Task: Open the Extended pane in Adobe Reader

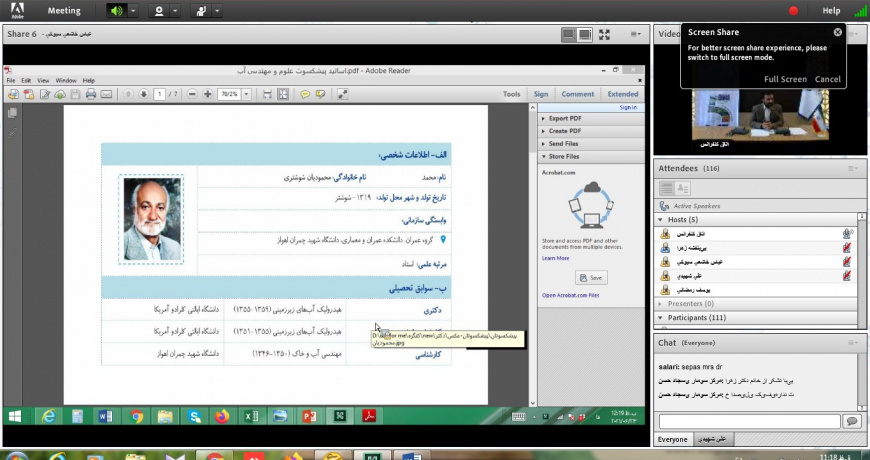Action: coord(623,94)
